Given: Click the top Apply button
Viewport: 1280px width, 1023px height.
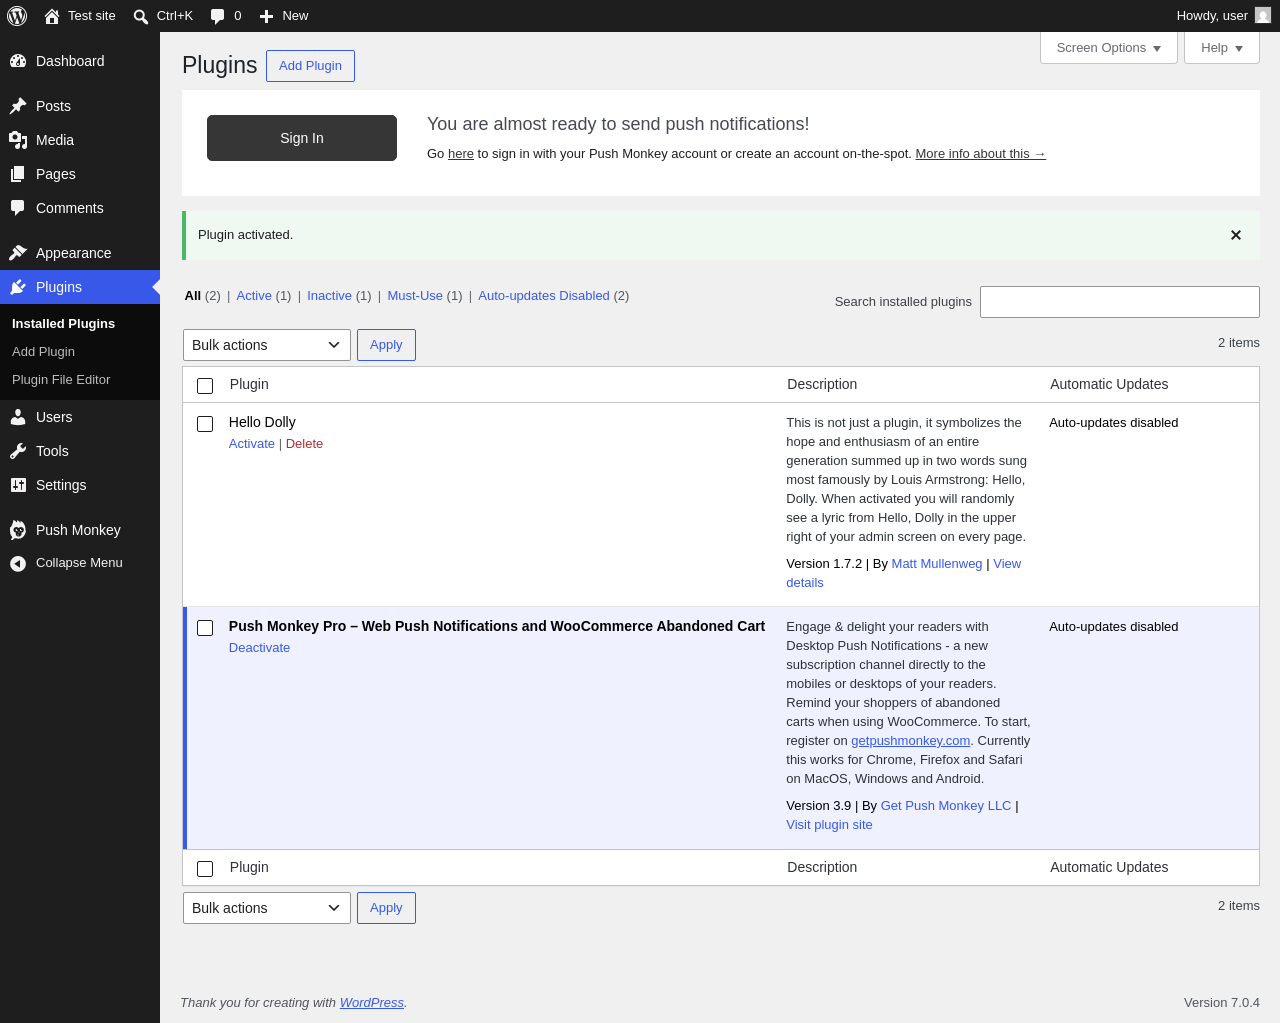Looking at the screenshot, I should pos(386,345).
